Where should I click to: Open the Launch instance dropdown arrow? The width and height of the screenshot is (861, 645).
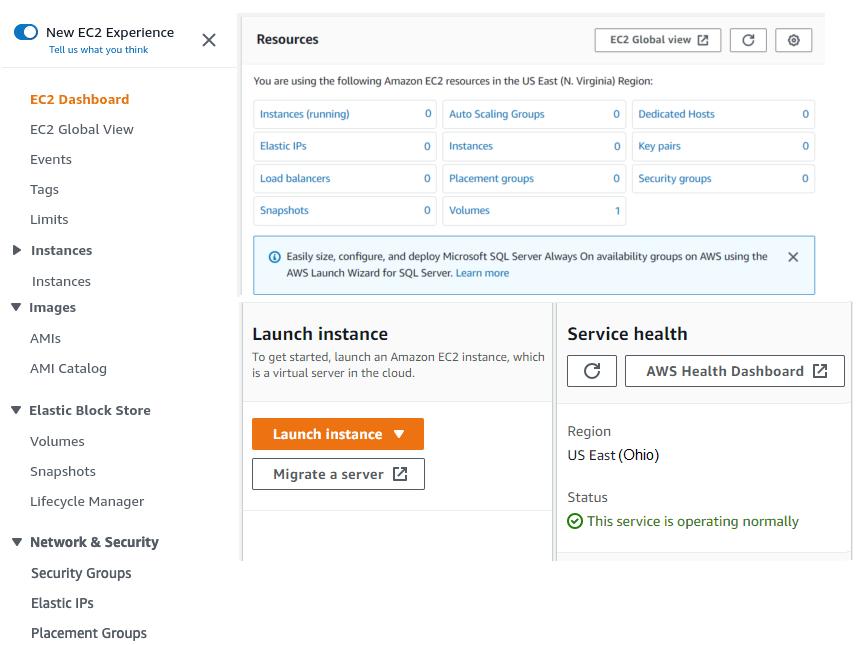(399, 434)
